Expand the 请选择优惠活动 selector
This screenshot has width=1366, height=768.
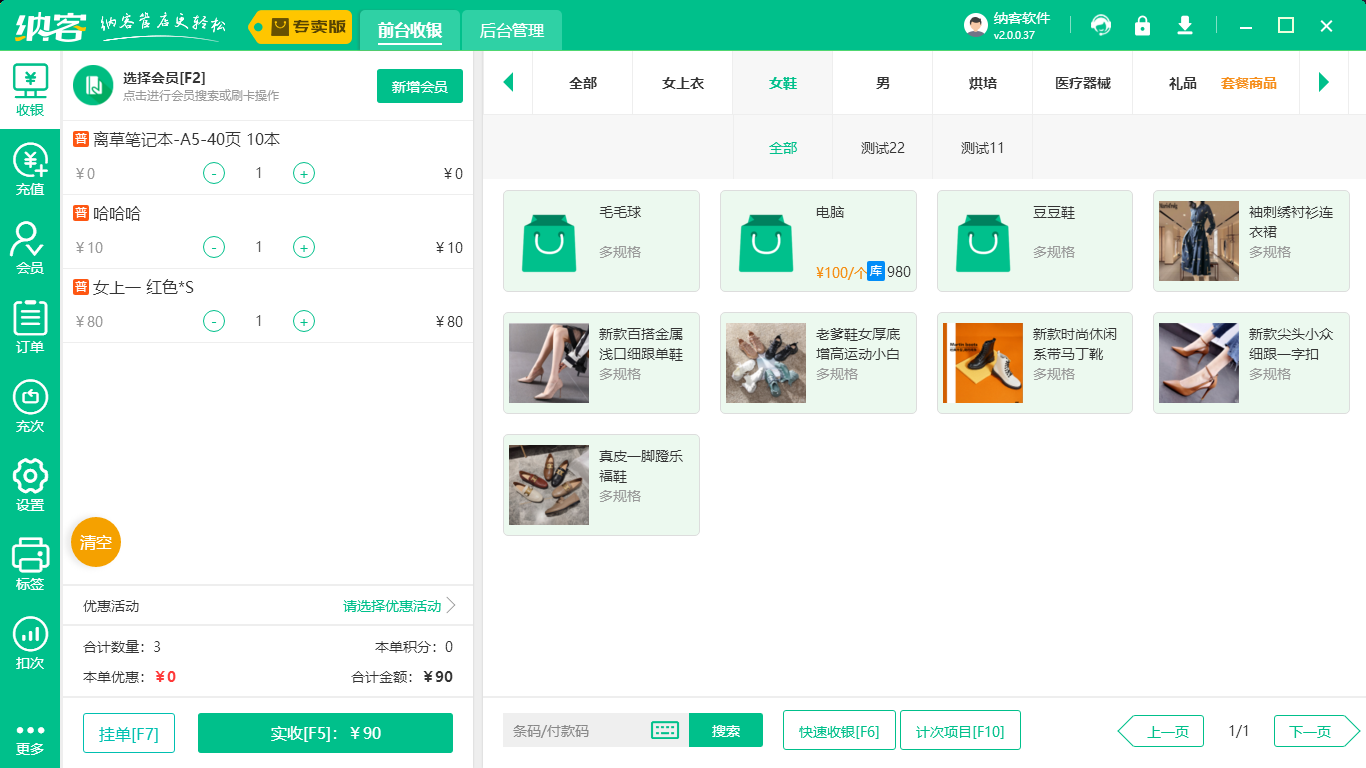[x=399, y=606]
